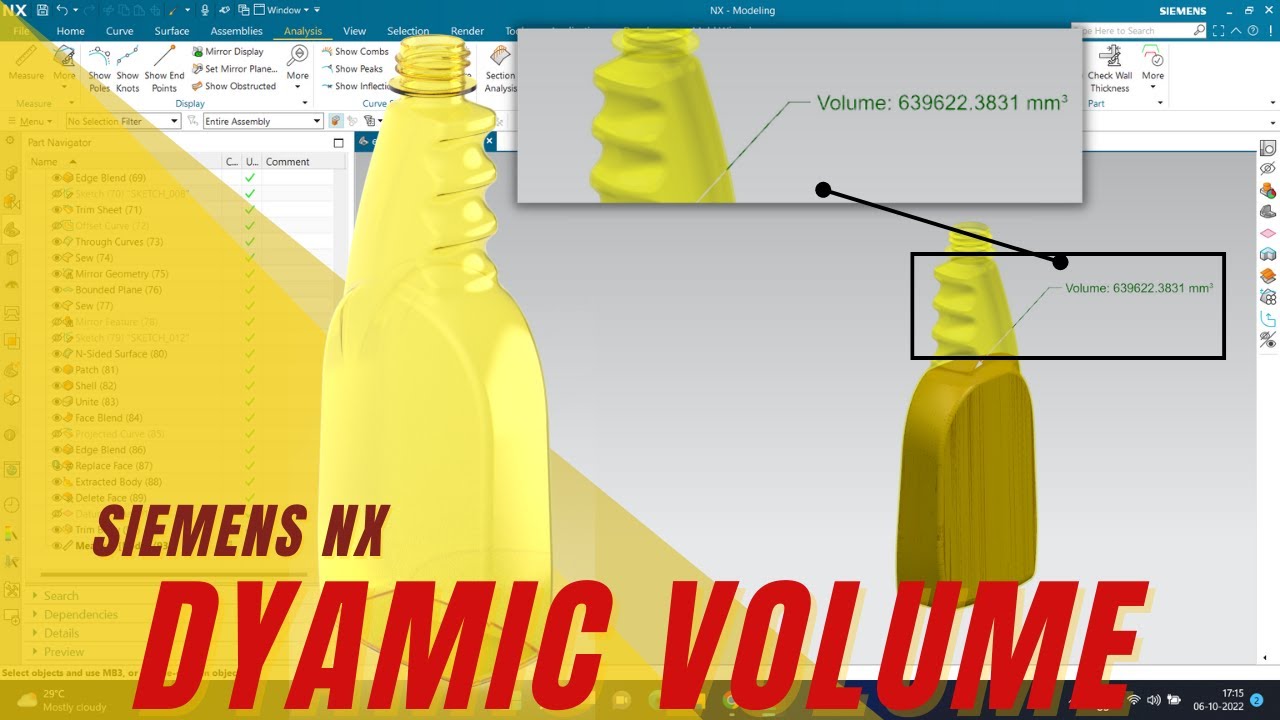The height and width of the screenshot is (720, 1280).
Task: Toggle visibility eye of Shell (82)
Action: point(57,386)
